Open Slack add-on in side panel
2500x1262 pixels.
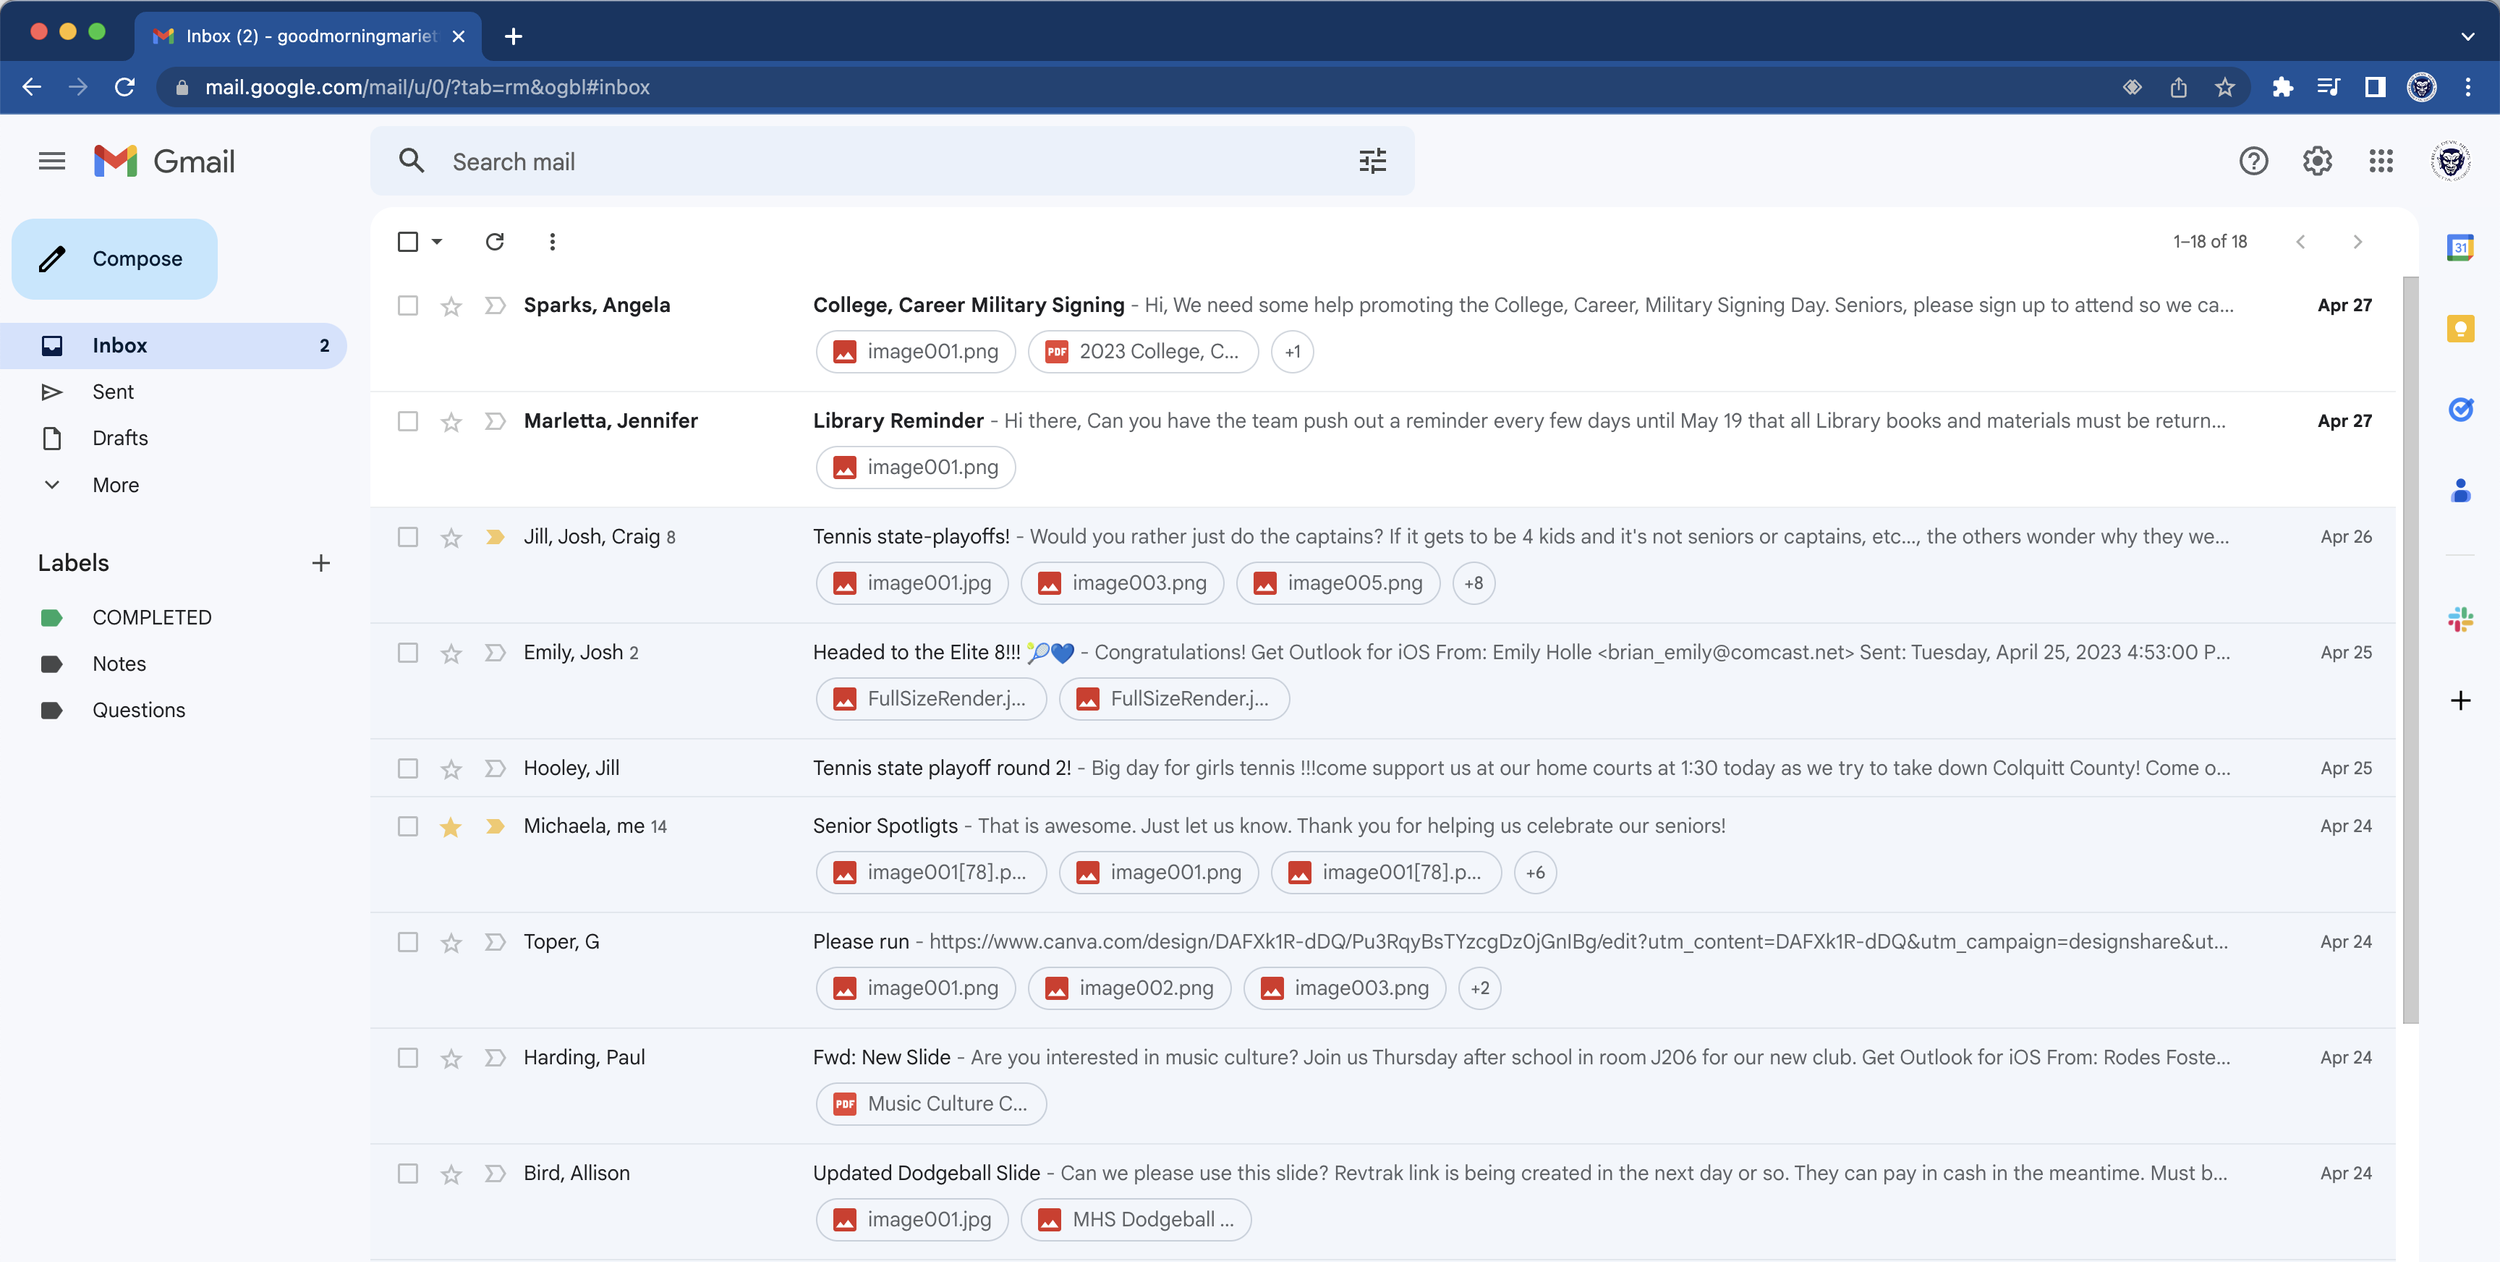pyautogui.click(x=2460, y=620)
